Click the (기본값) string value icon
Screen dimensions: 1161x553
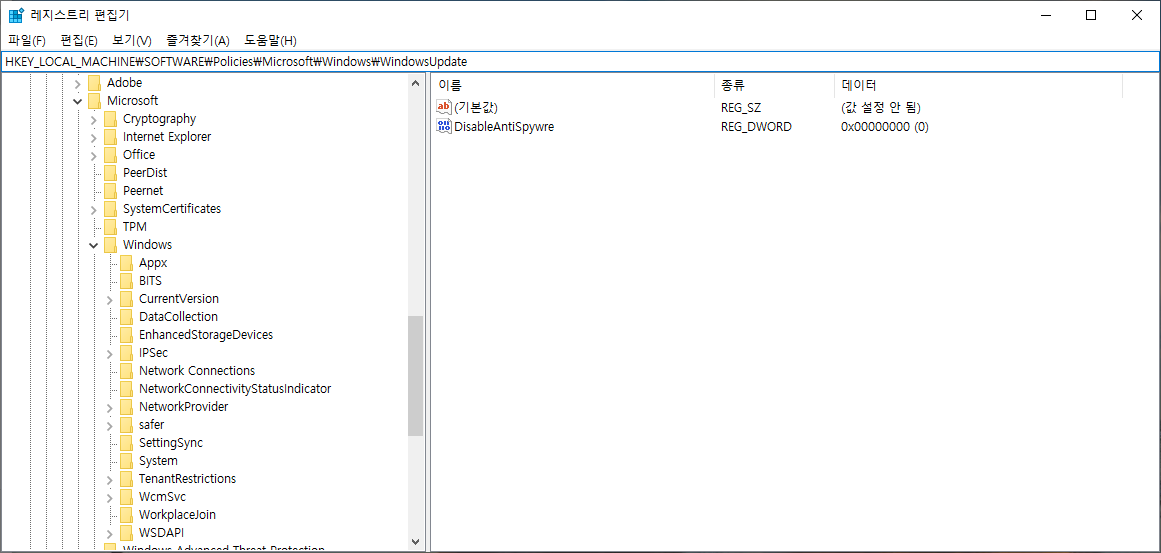coord(444,107)
